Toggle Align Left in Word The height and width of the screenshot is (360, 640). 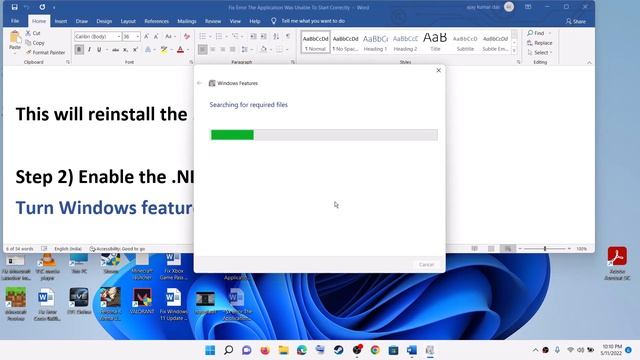tap(203, 49)
